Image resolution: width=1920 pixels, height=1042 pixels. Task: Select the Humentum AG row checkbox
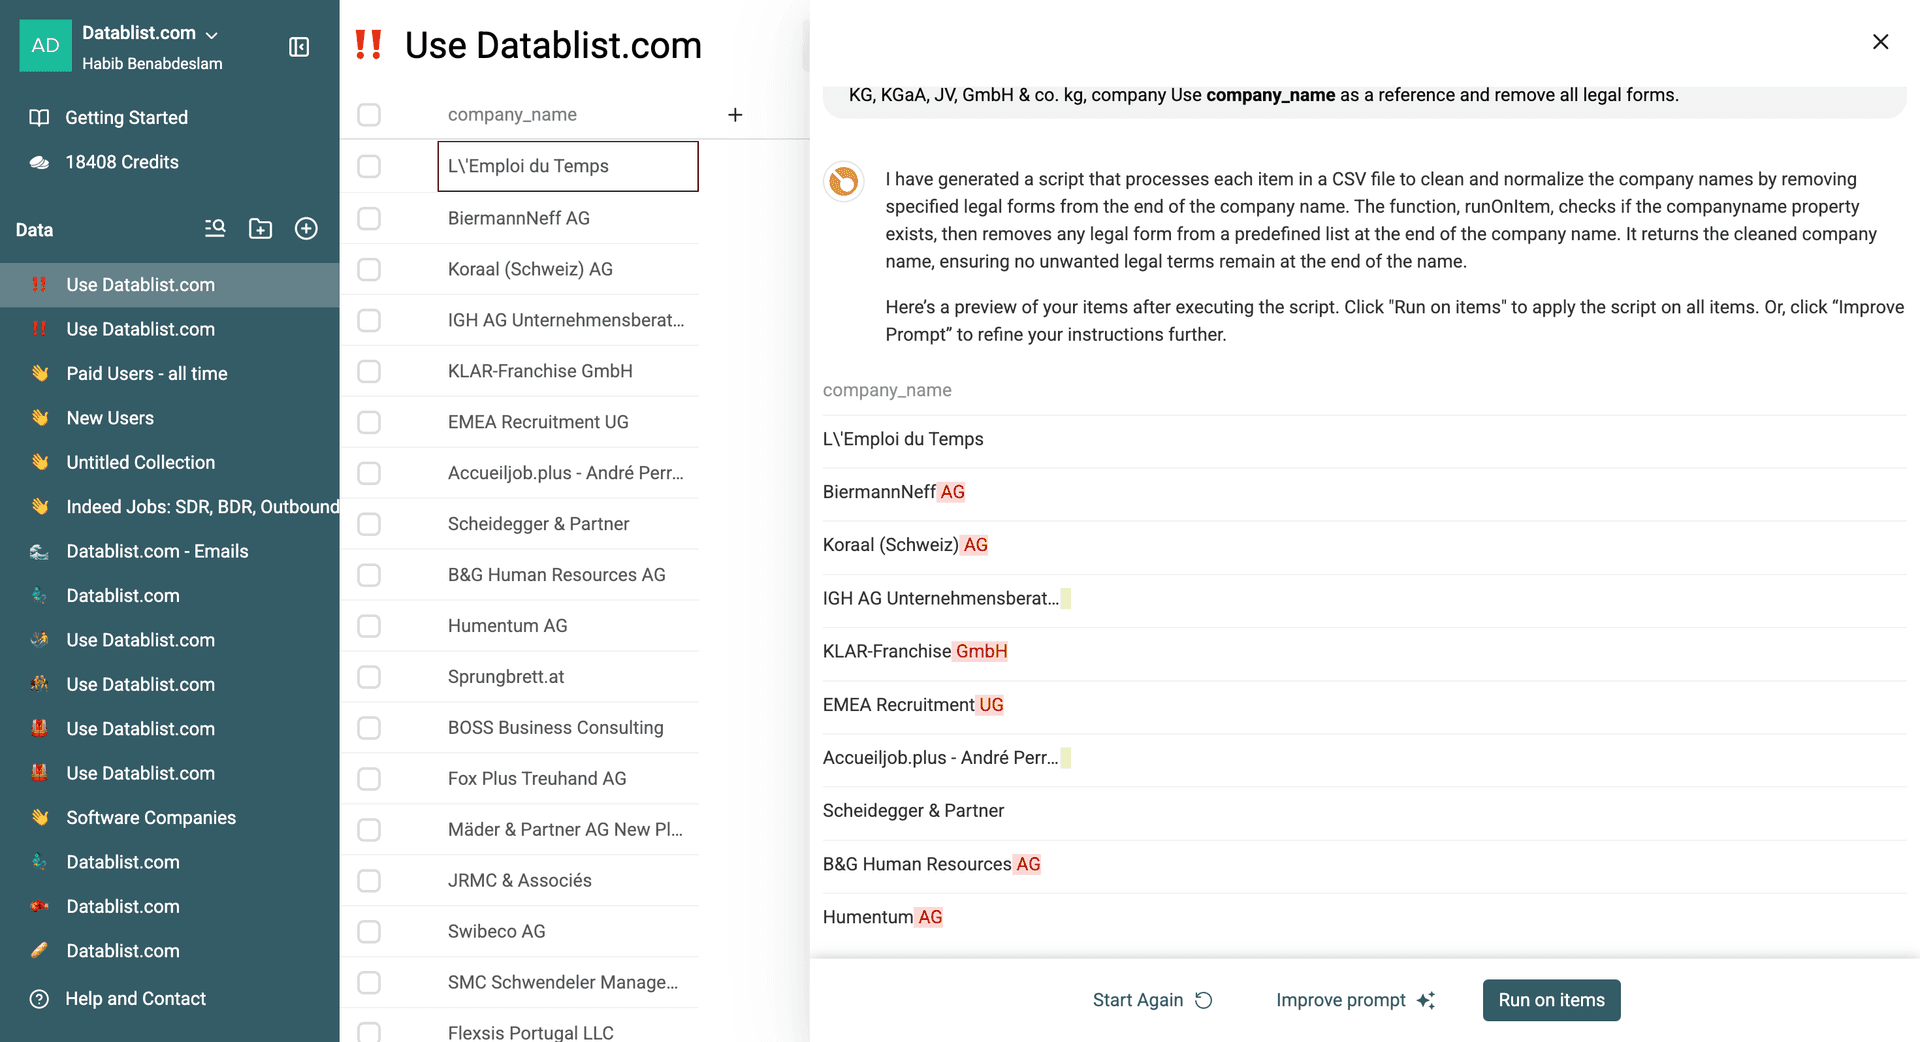pos(369,626)
